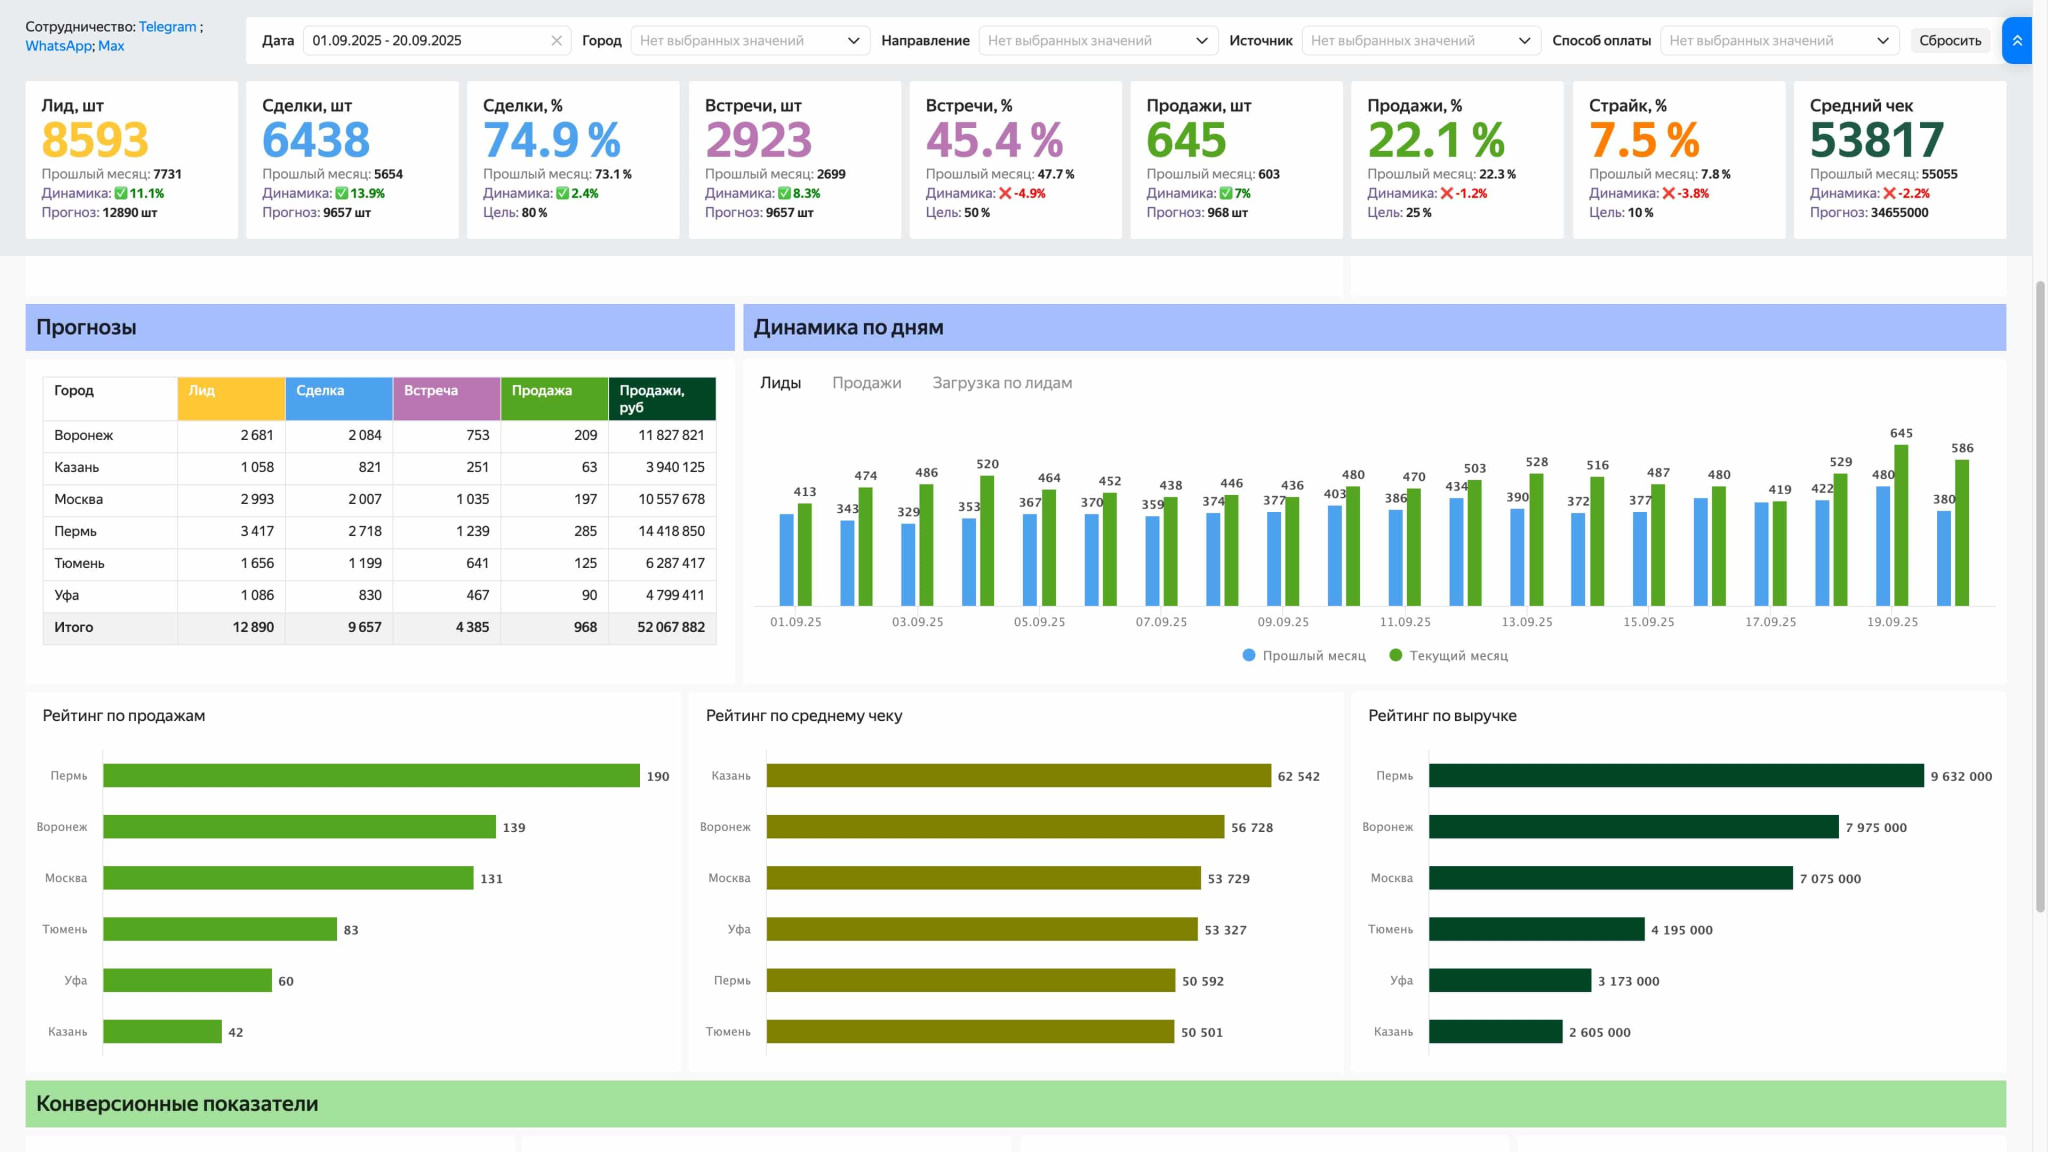Click the Средний чек value 53817
Image resolution: width=2048 pixels, height=1152 pixels.
[1877, 140]
